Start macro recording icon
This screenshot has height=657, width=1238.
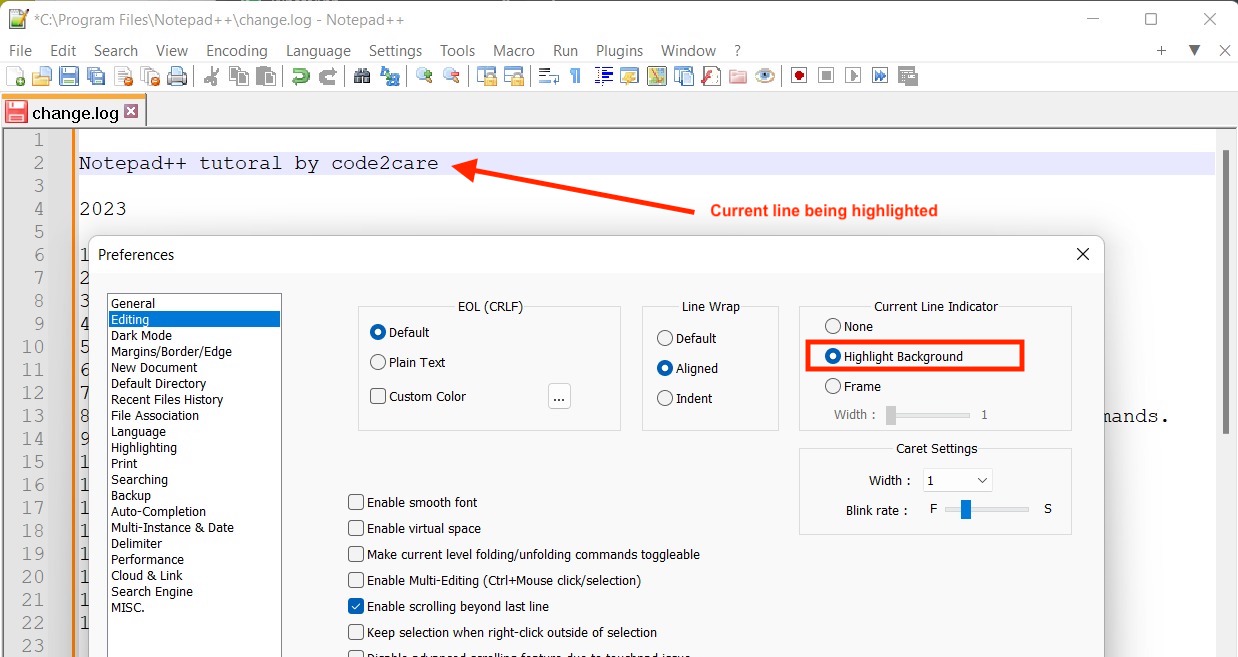(x=798, y=75)
